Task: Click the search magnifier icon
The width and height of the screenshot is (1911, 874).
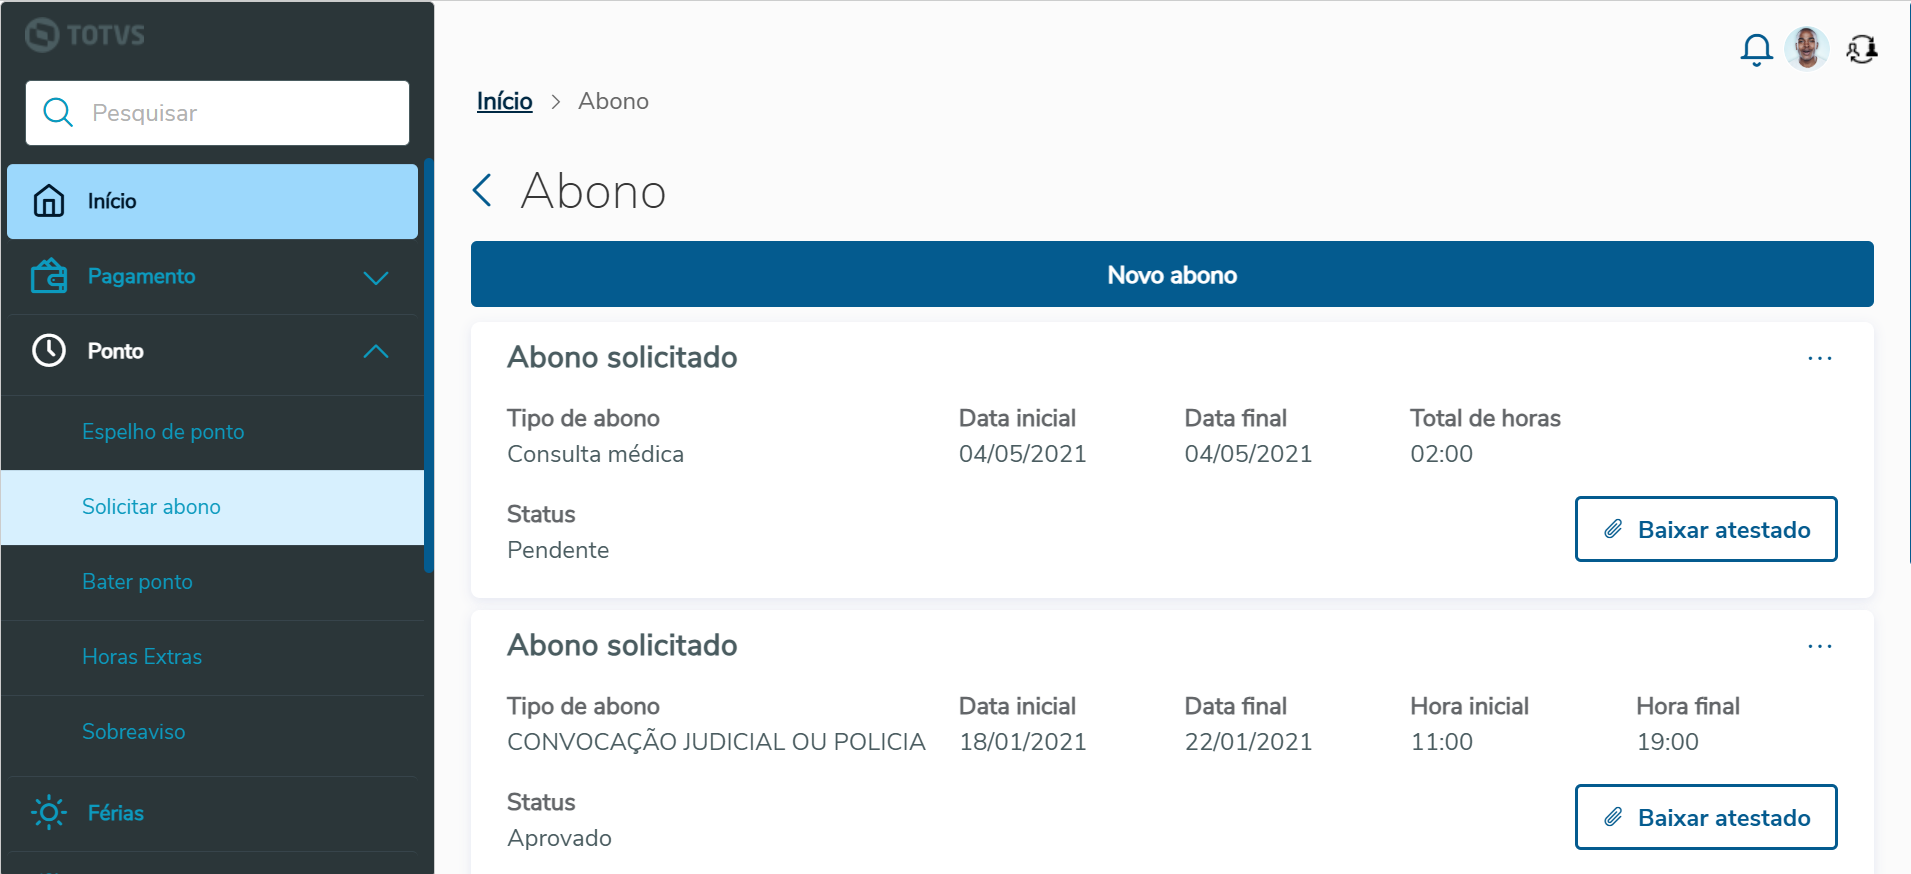Action: (58, 113)
